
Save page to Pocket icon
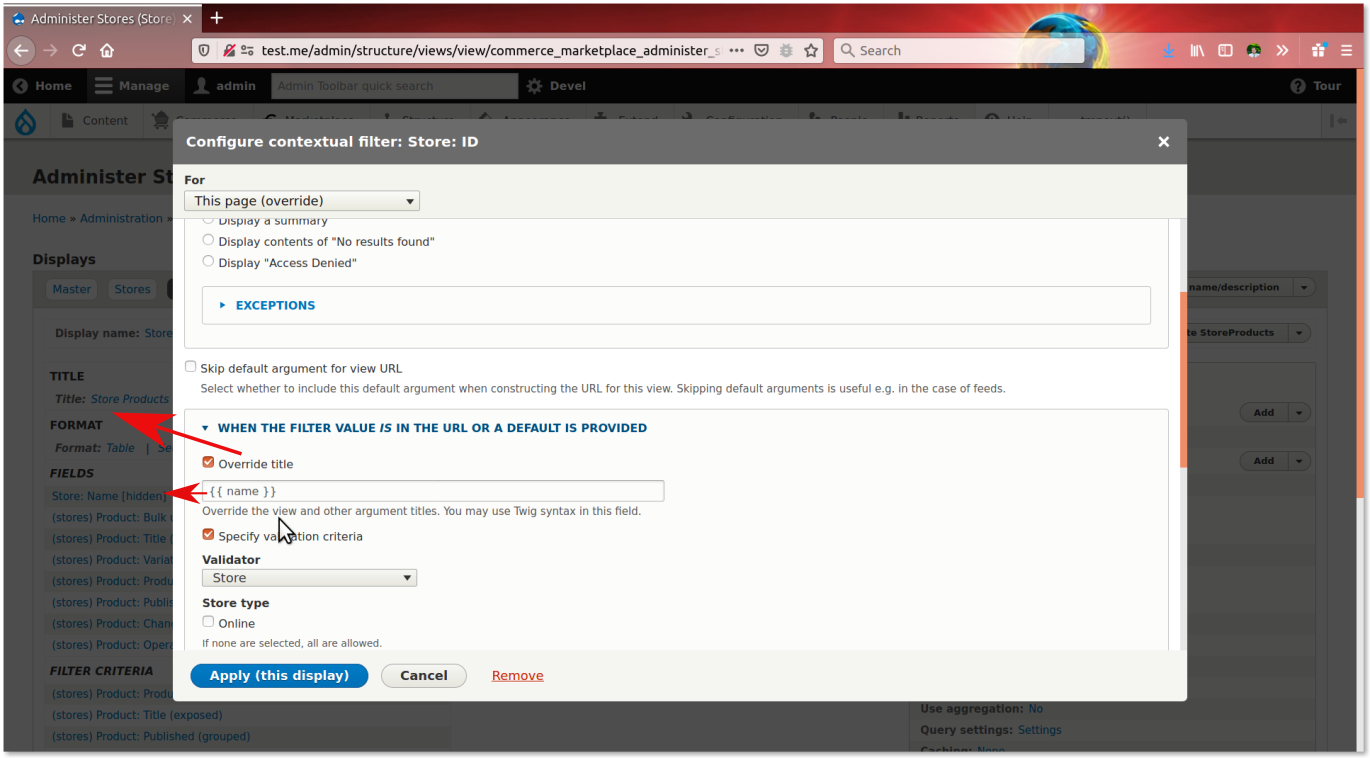click(761, 50)
